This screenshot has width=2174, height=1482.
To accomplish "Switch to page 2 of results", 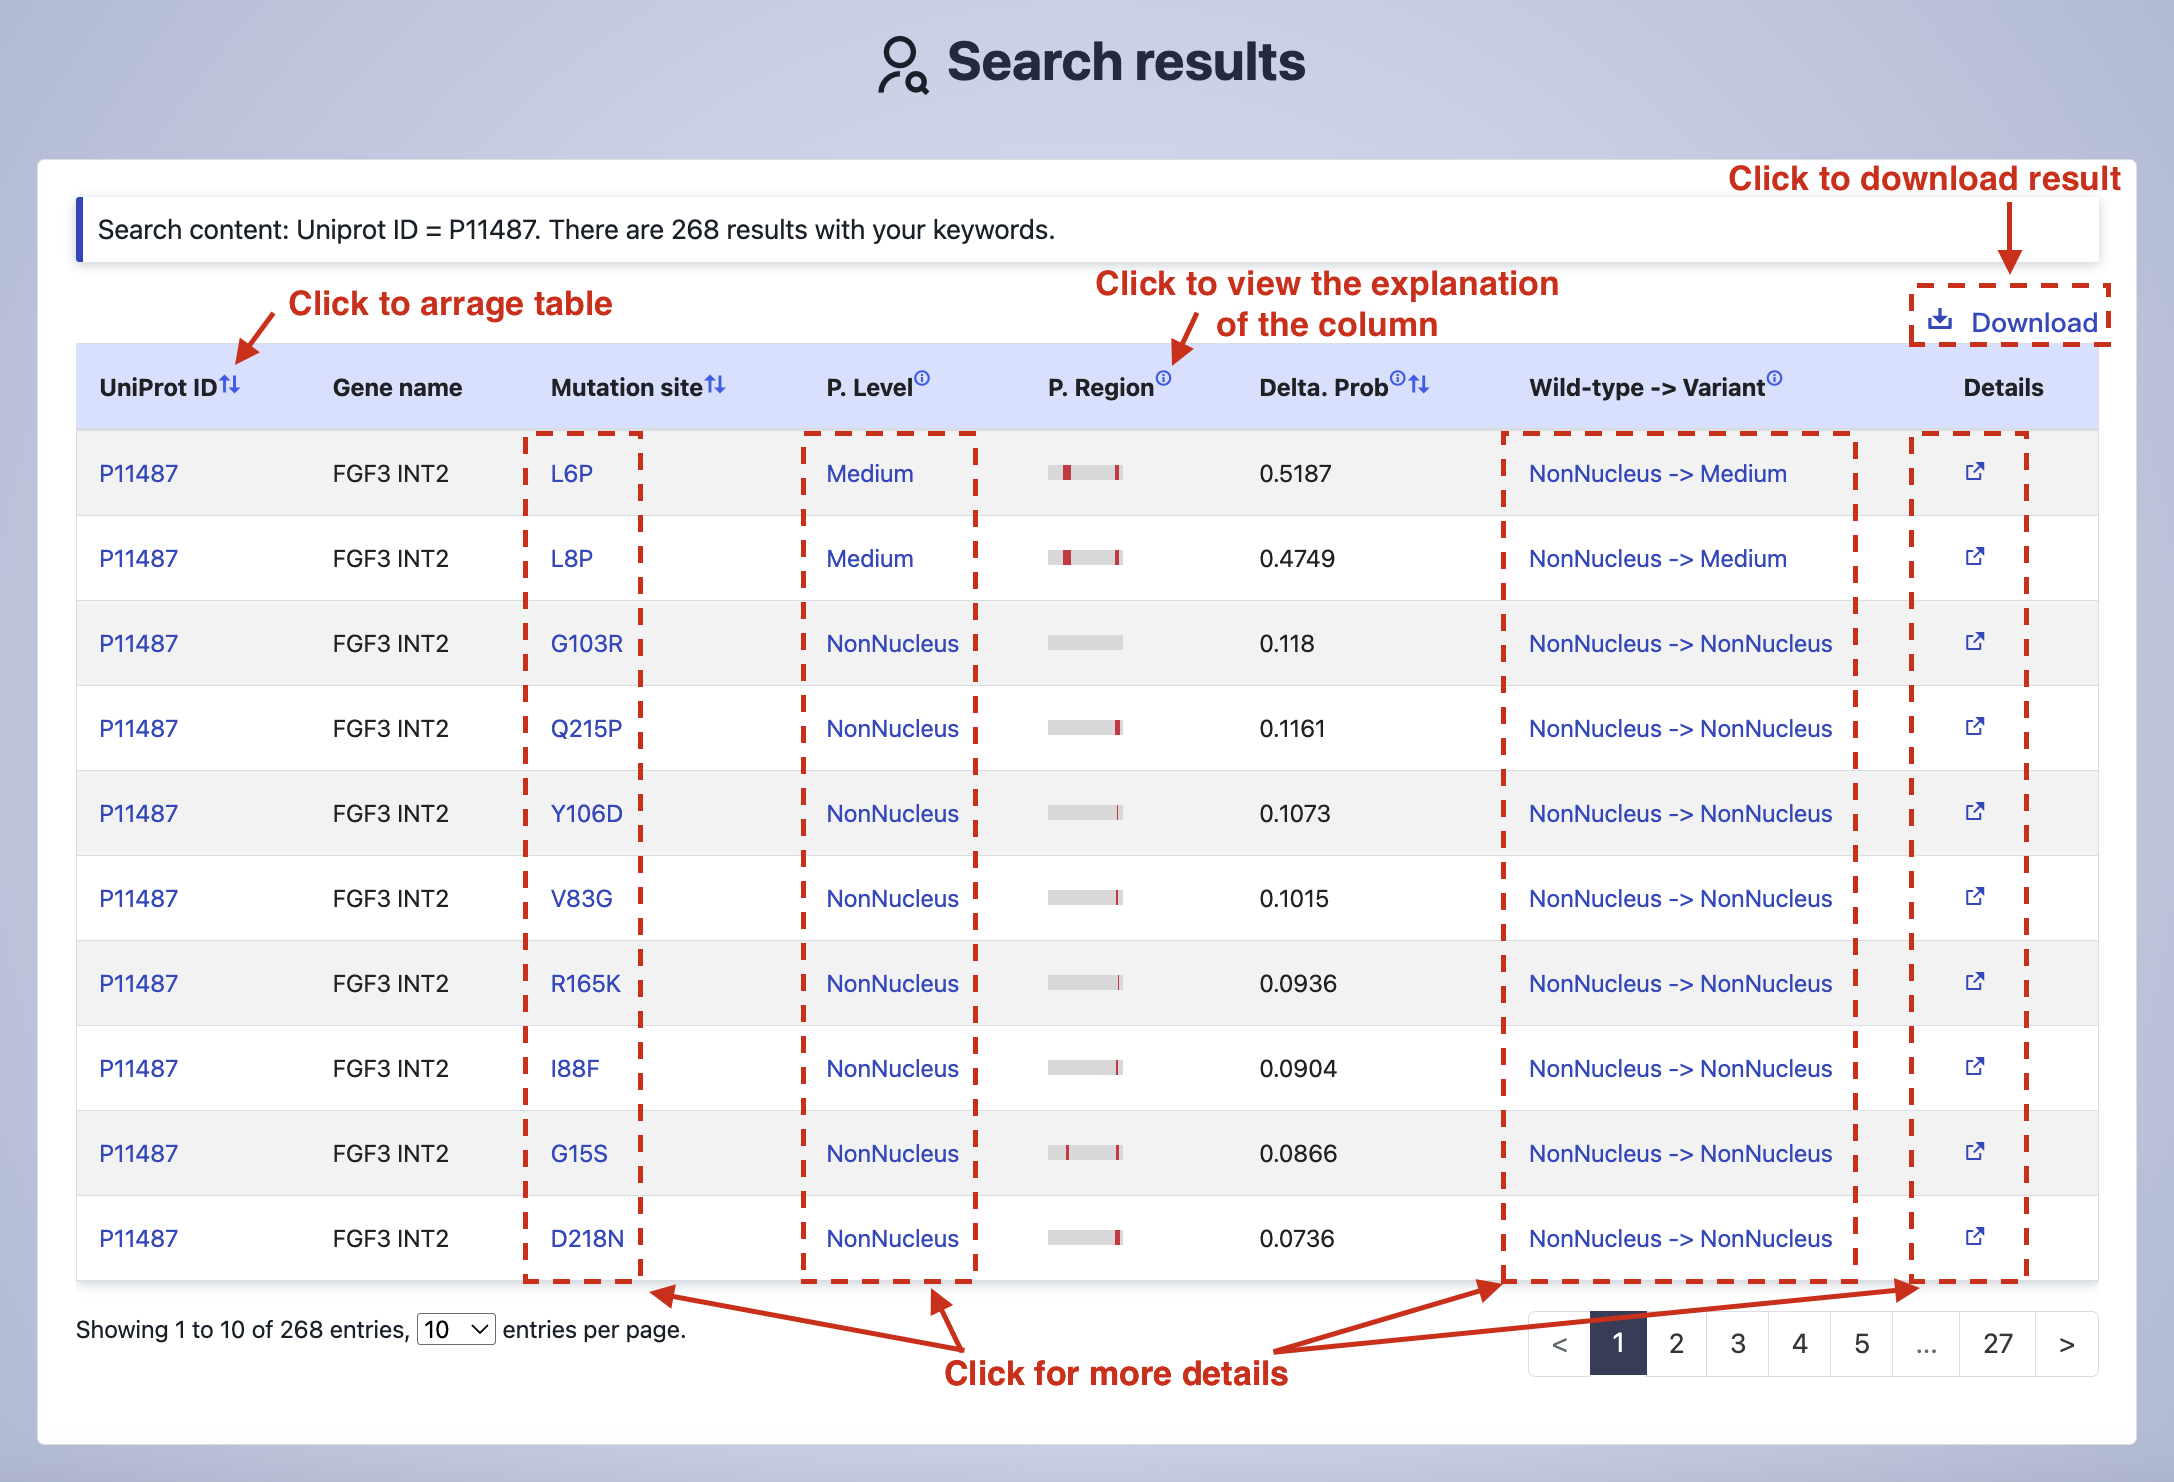I will click(x=1677, y=1344).
